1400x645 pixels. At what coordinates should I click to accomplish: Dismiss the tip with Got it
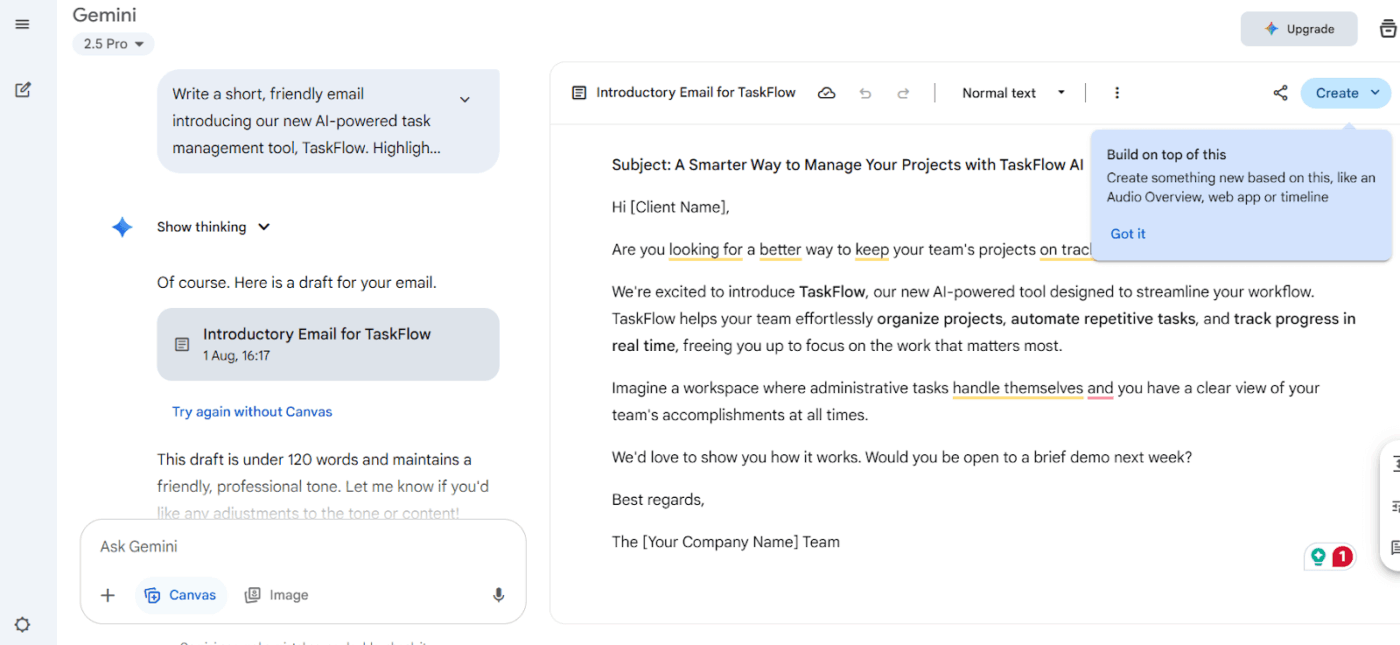tap(1127, 233)
